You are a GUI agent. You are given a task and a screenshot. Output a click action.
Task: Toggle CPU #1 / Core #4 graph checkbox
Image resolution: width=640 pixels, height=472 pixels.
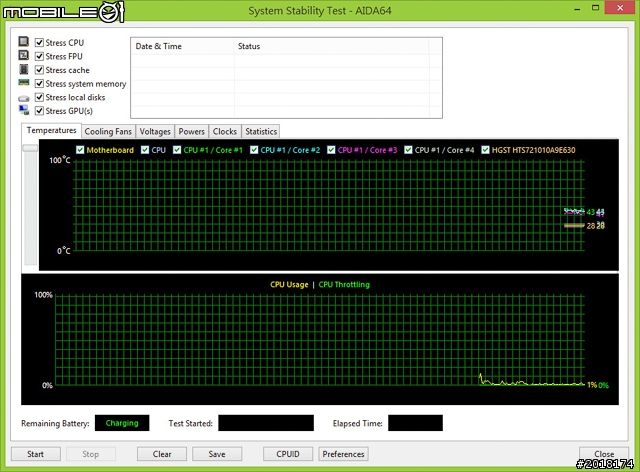tap(408, 150)
